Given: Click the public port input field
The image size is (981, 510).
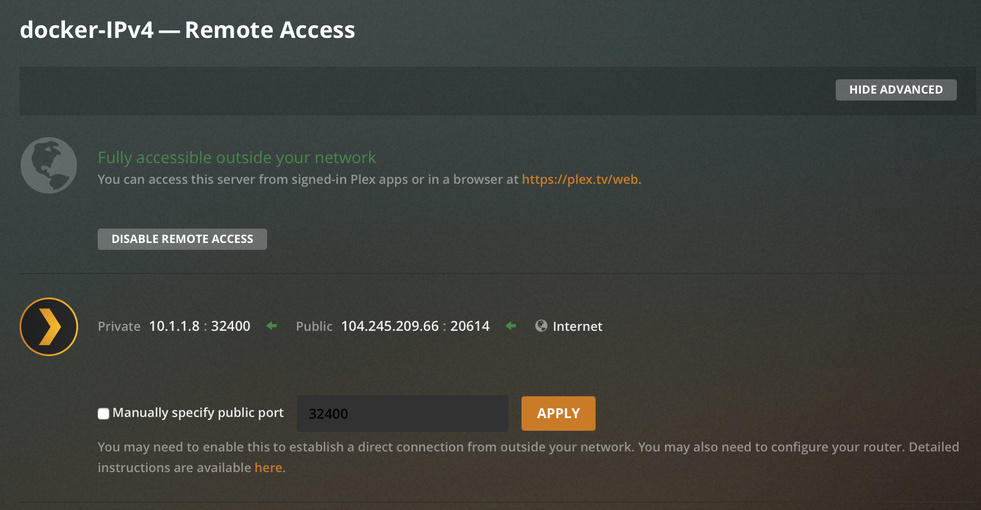Looking at the screenshot, I should pos(402,414).
